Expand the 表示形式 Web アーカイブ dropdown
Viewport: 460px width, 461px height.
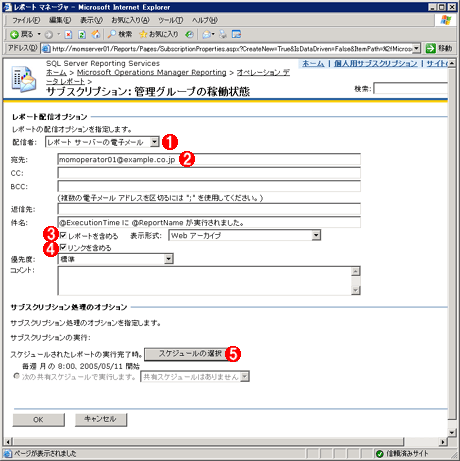(245, 235)
